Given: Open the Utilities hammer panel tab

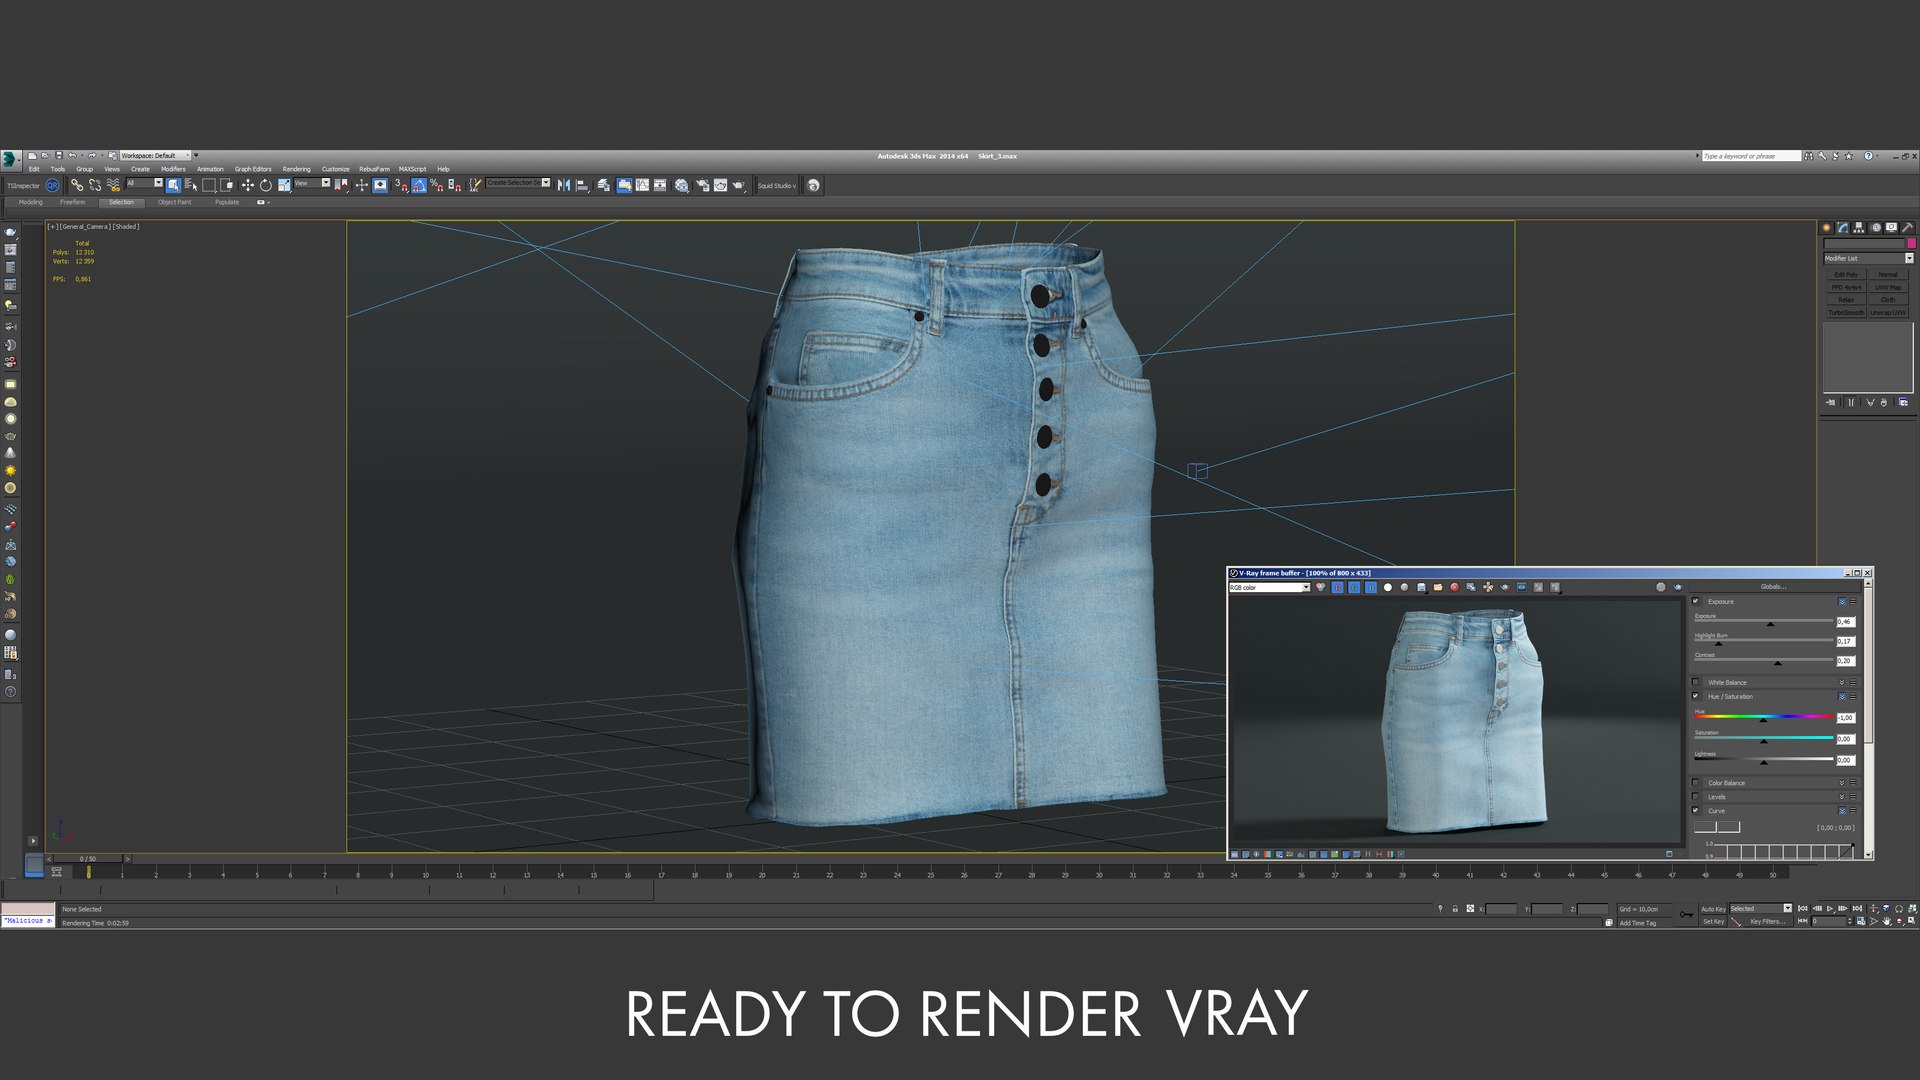Looking at the screenshot, I should click(x=1908, y=228).
